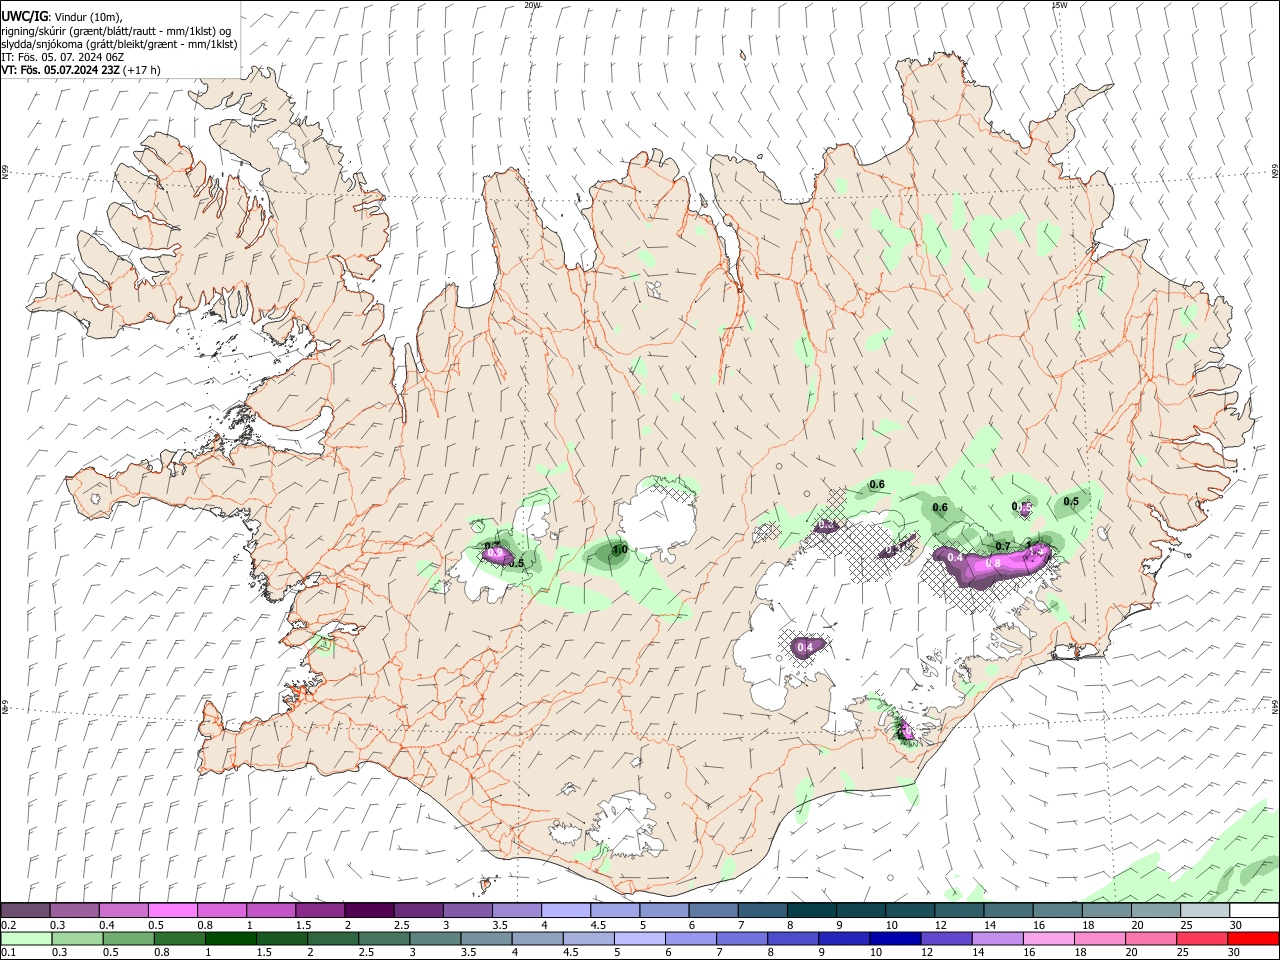Screen dimensions: 1280x960
Task: Click the light pink 16 mm rain swatch
Action: [x=1049, y=938]
